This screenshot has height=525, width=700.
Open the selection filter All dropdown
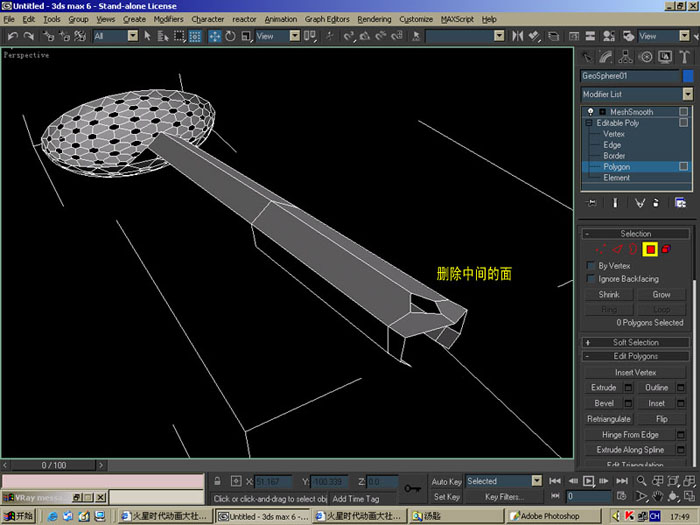point(116,36)
